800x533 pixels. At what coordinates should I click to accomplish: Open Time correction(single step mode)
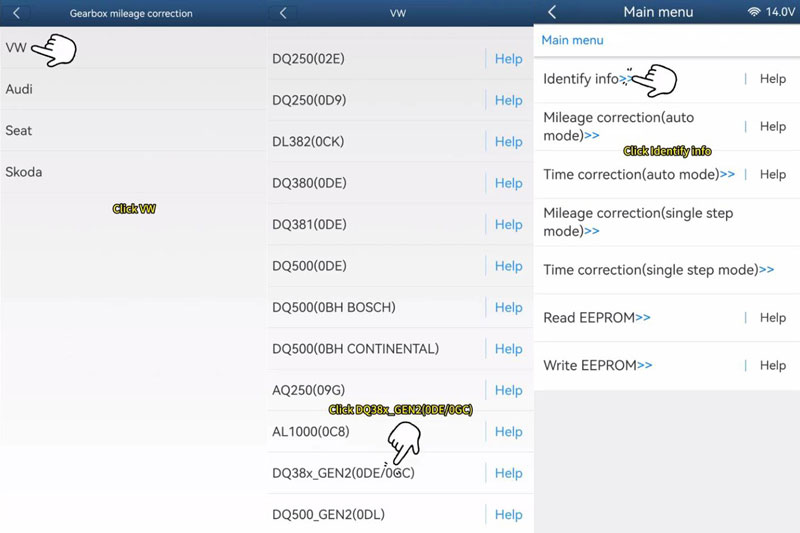click(x=658, y=270)
